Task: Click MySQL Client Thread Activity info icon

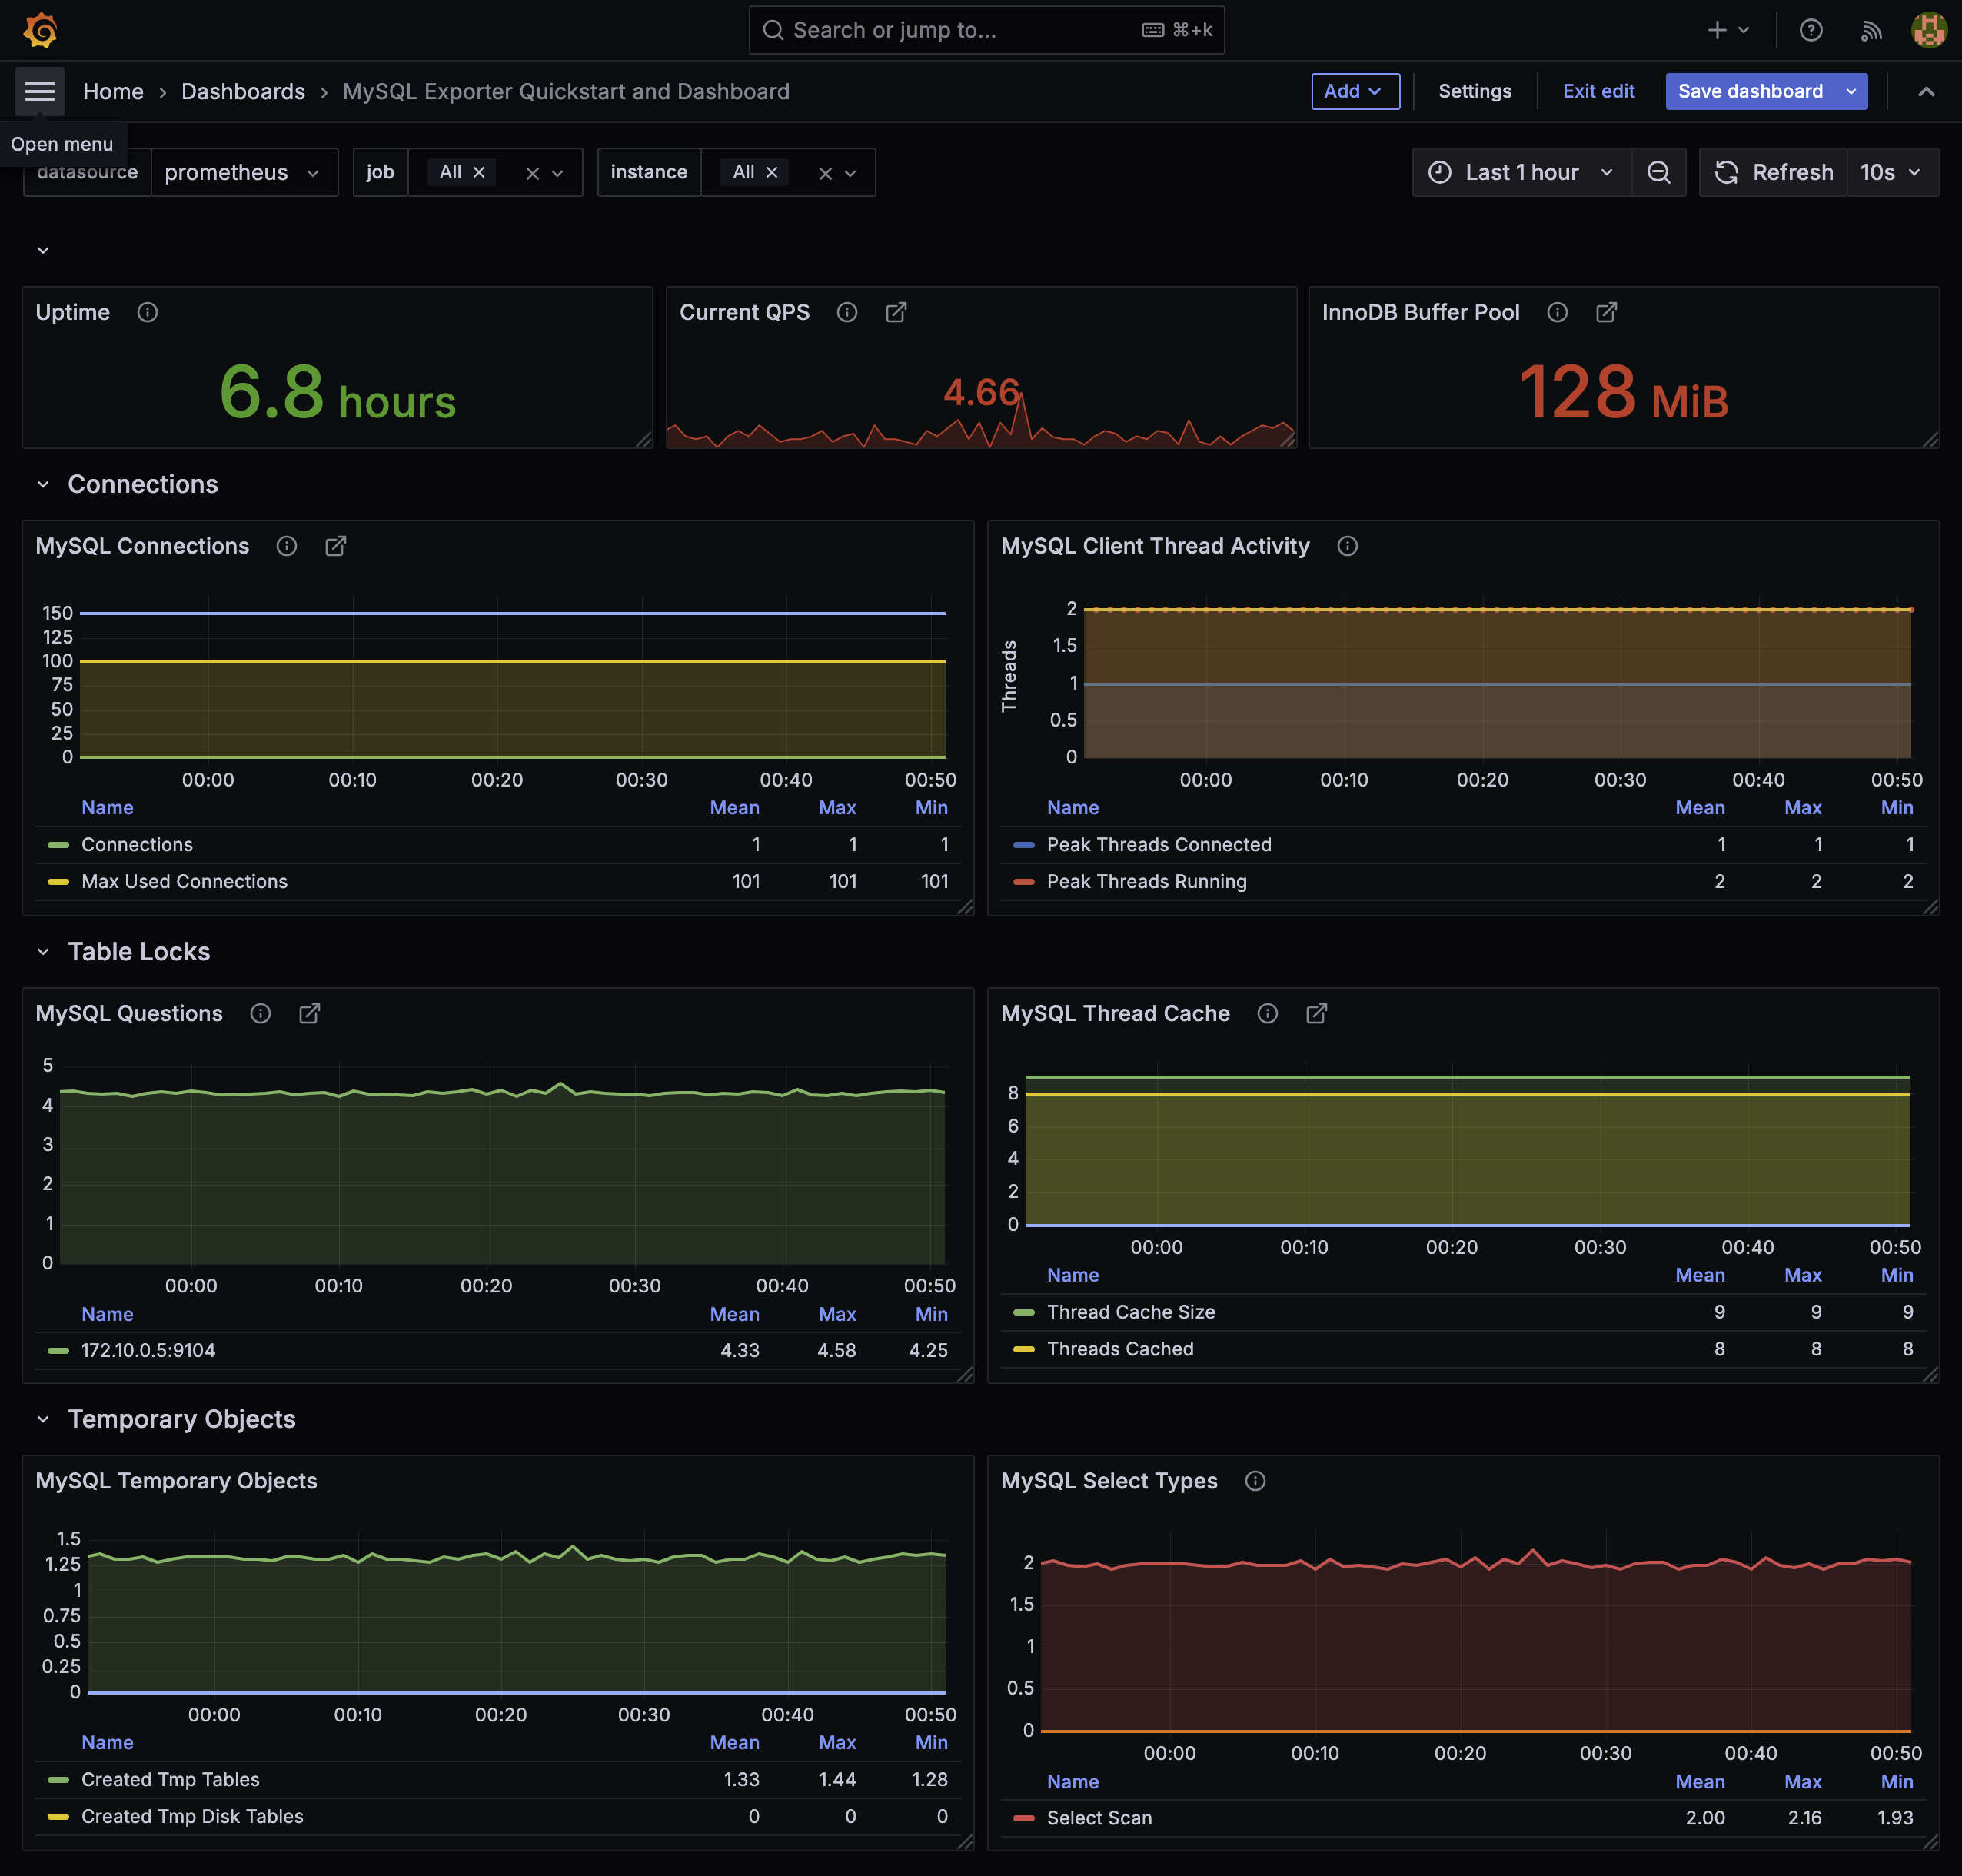Action: (1347, 546)
